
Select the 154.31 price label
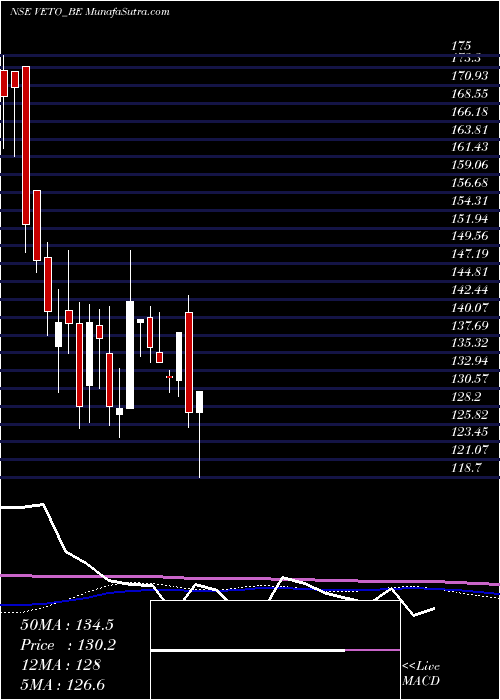(470, 200)
